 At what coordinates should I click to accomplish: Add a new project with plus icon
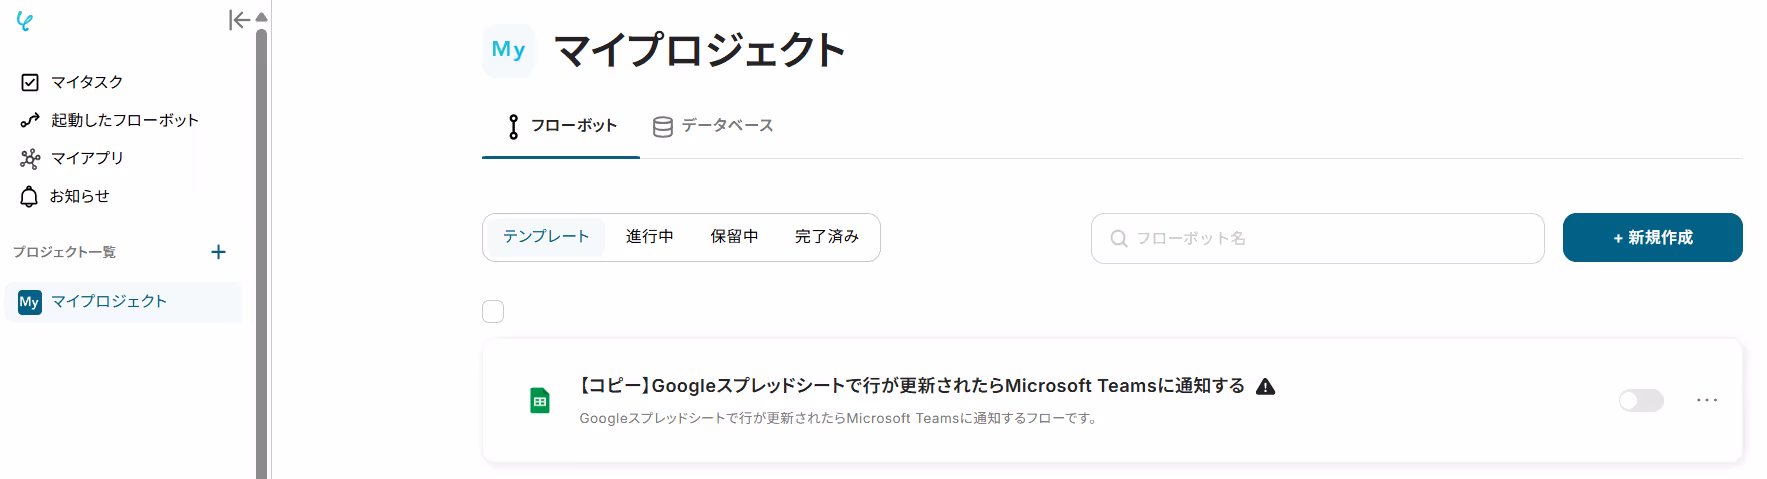(218, 252)
